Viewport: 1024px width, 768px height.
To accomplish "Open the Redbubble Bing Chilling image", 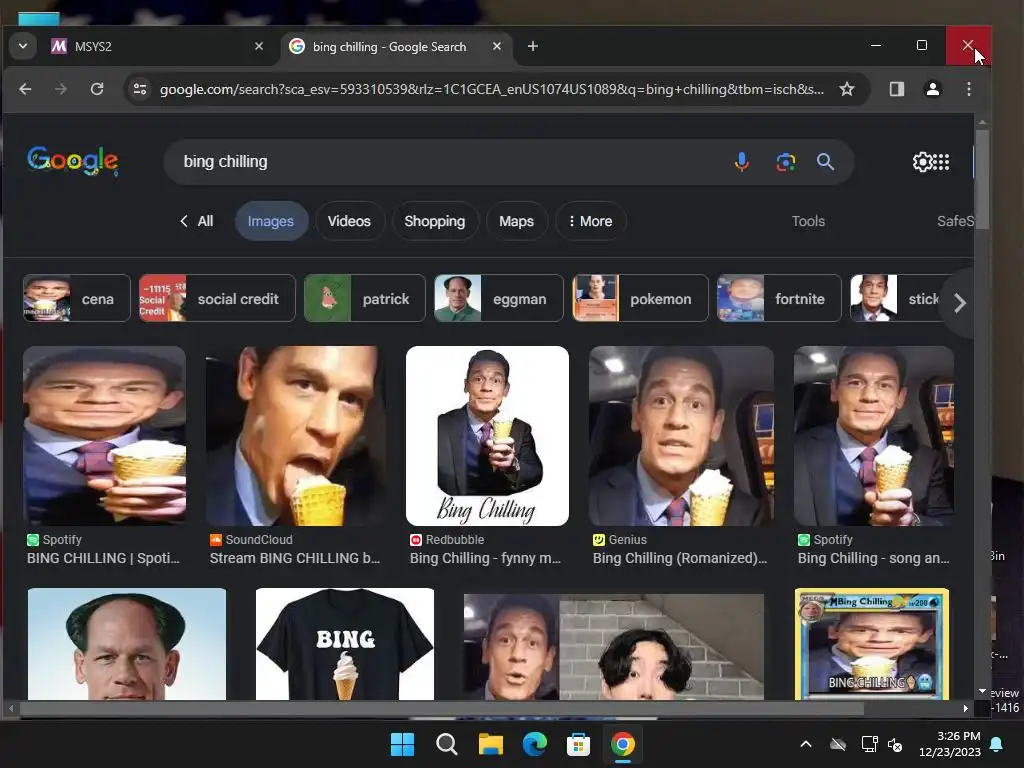I will pos(487,436).
